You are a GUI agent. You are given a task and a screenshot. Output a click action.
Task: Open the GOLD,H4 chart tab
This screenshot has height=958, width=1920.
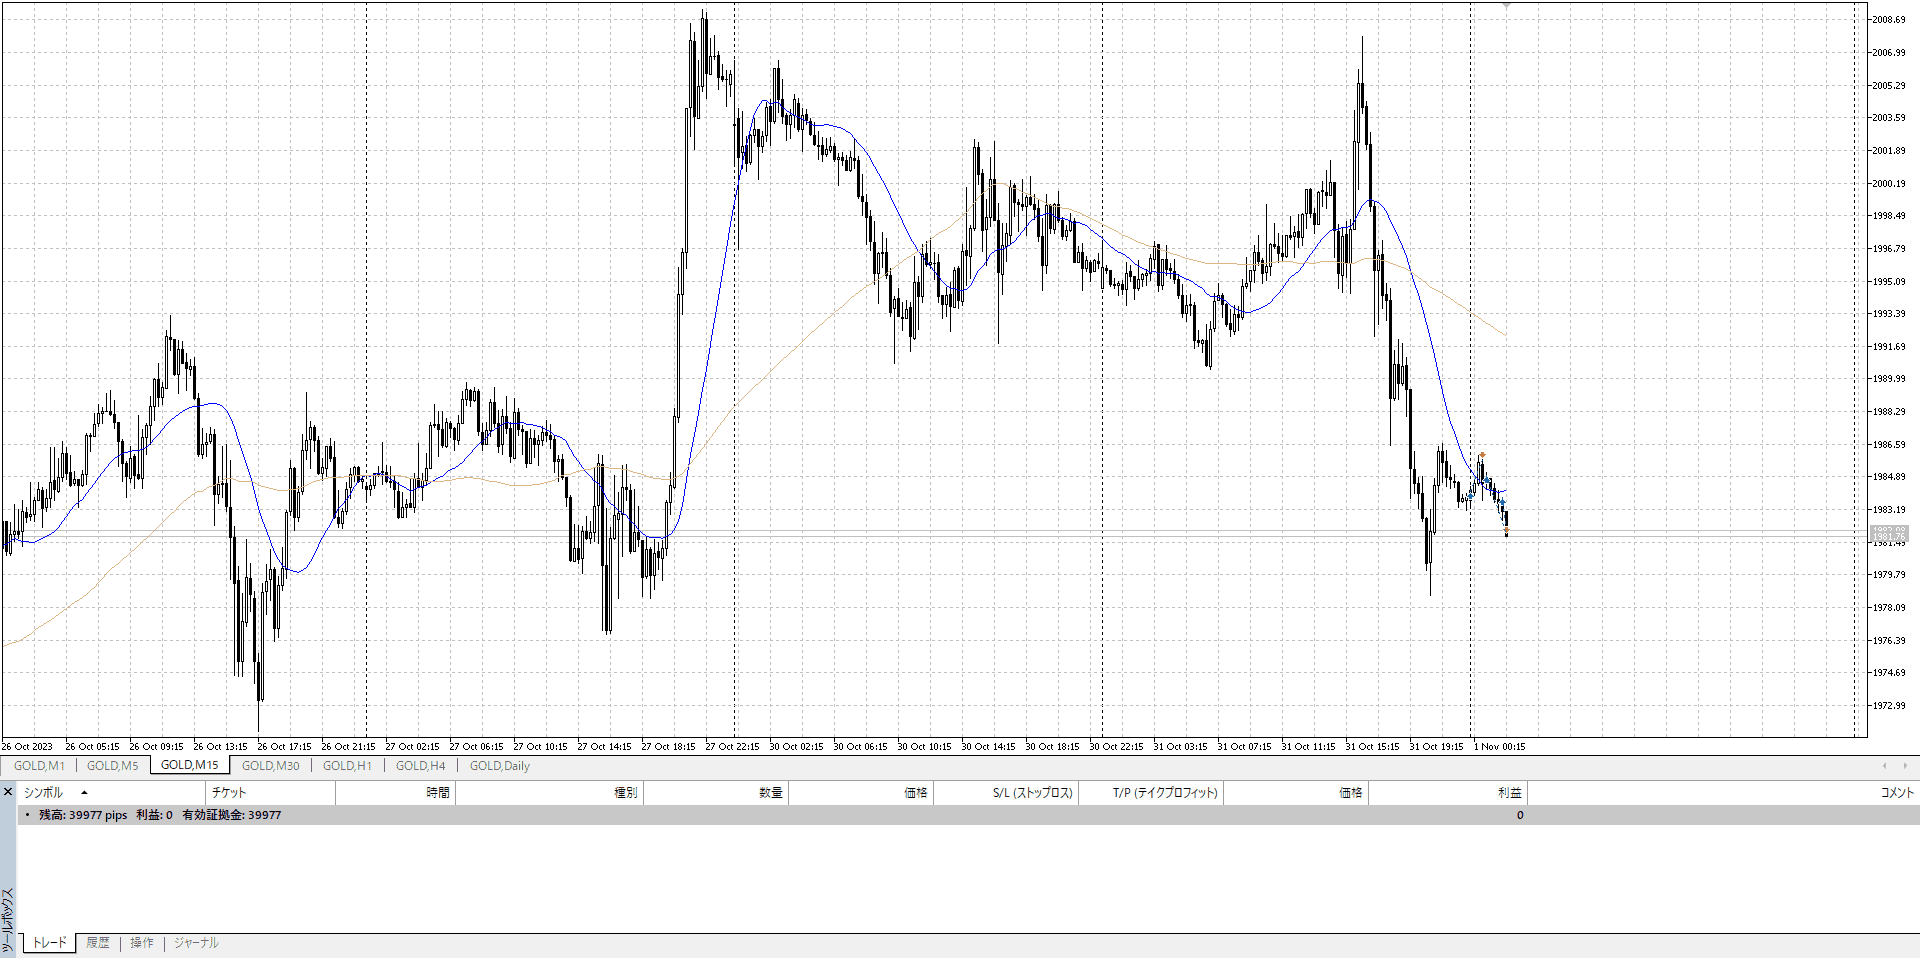(420, 766)
